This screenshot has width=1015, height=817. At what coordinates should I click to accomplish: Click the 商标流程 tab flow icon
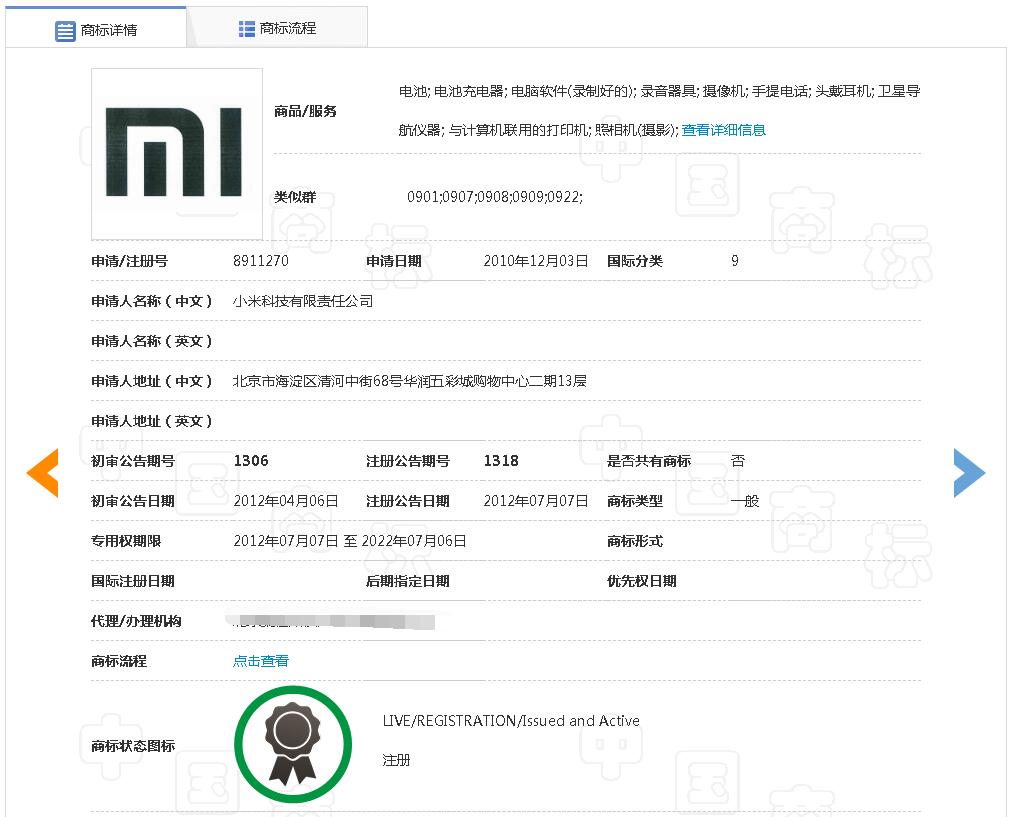coord(247,28)
